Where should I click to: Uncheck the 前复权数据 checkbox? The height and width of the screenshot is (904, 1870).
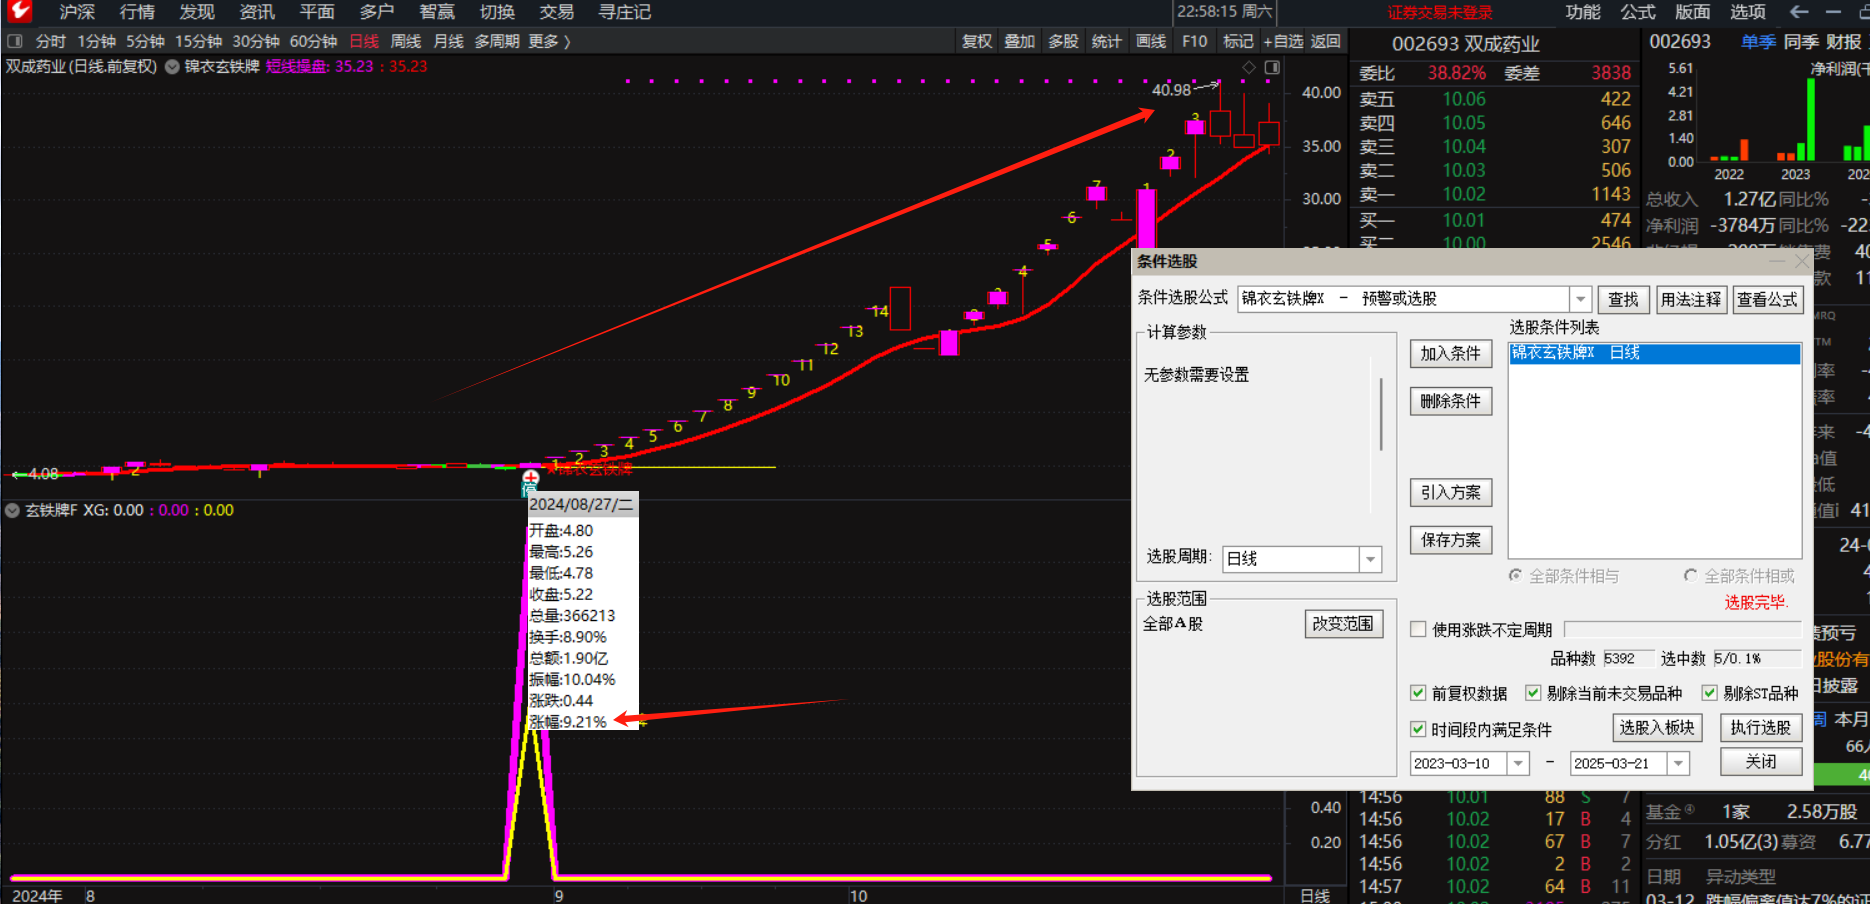pos(1418,693)
